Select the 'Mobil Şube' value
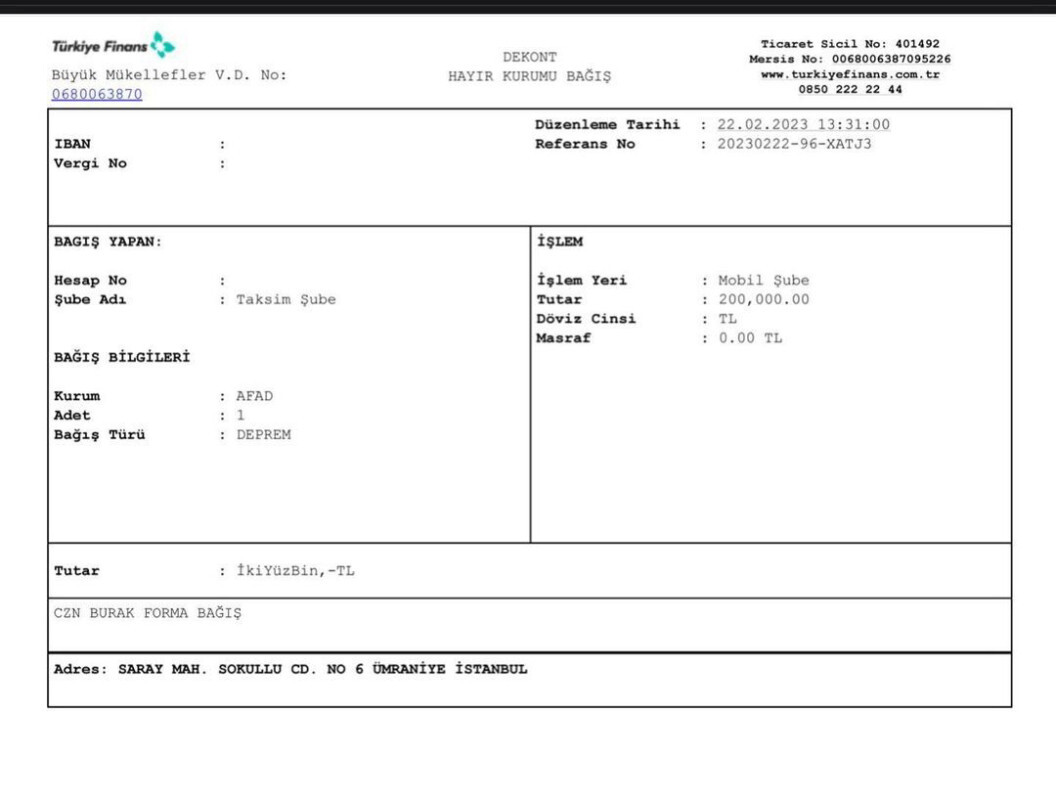This screenshot has width=1056, height=800. (764, 280)
